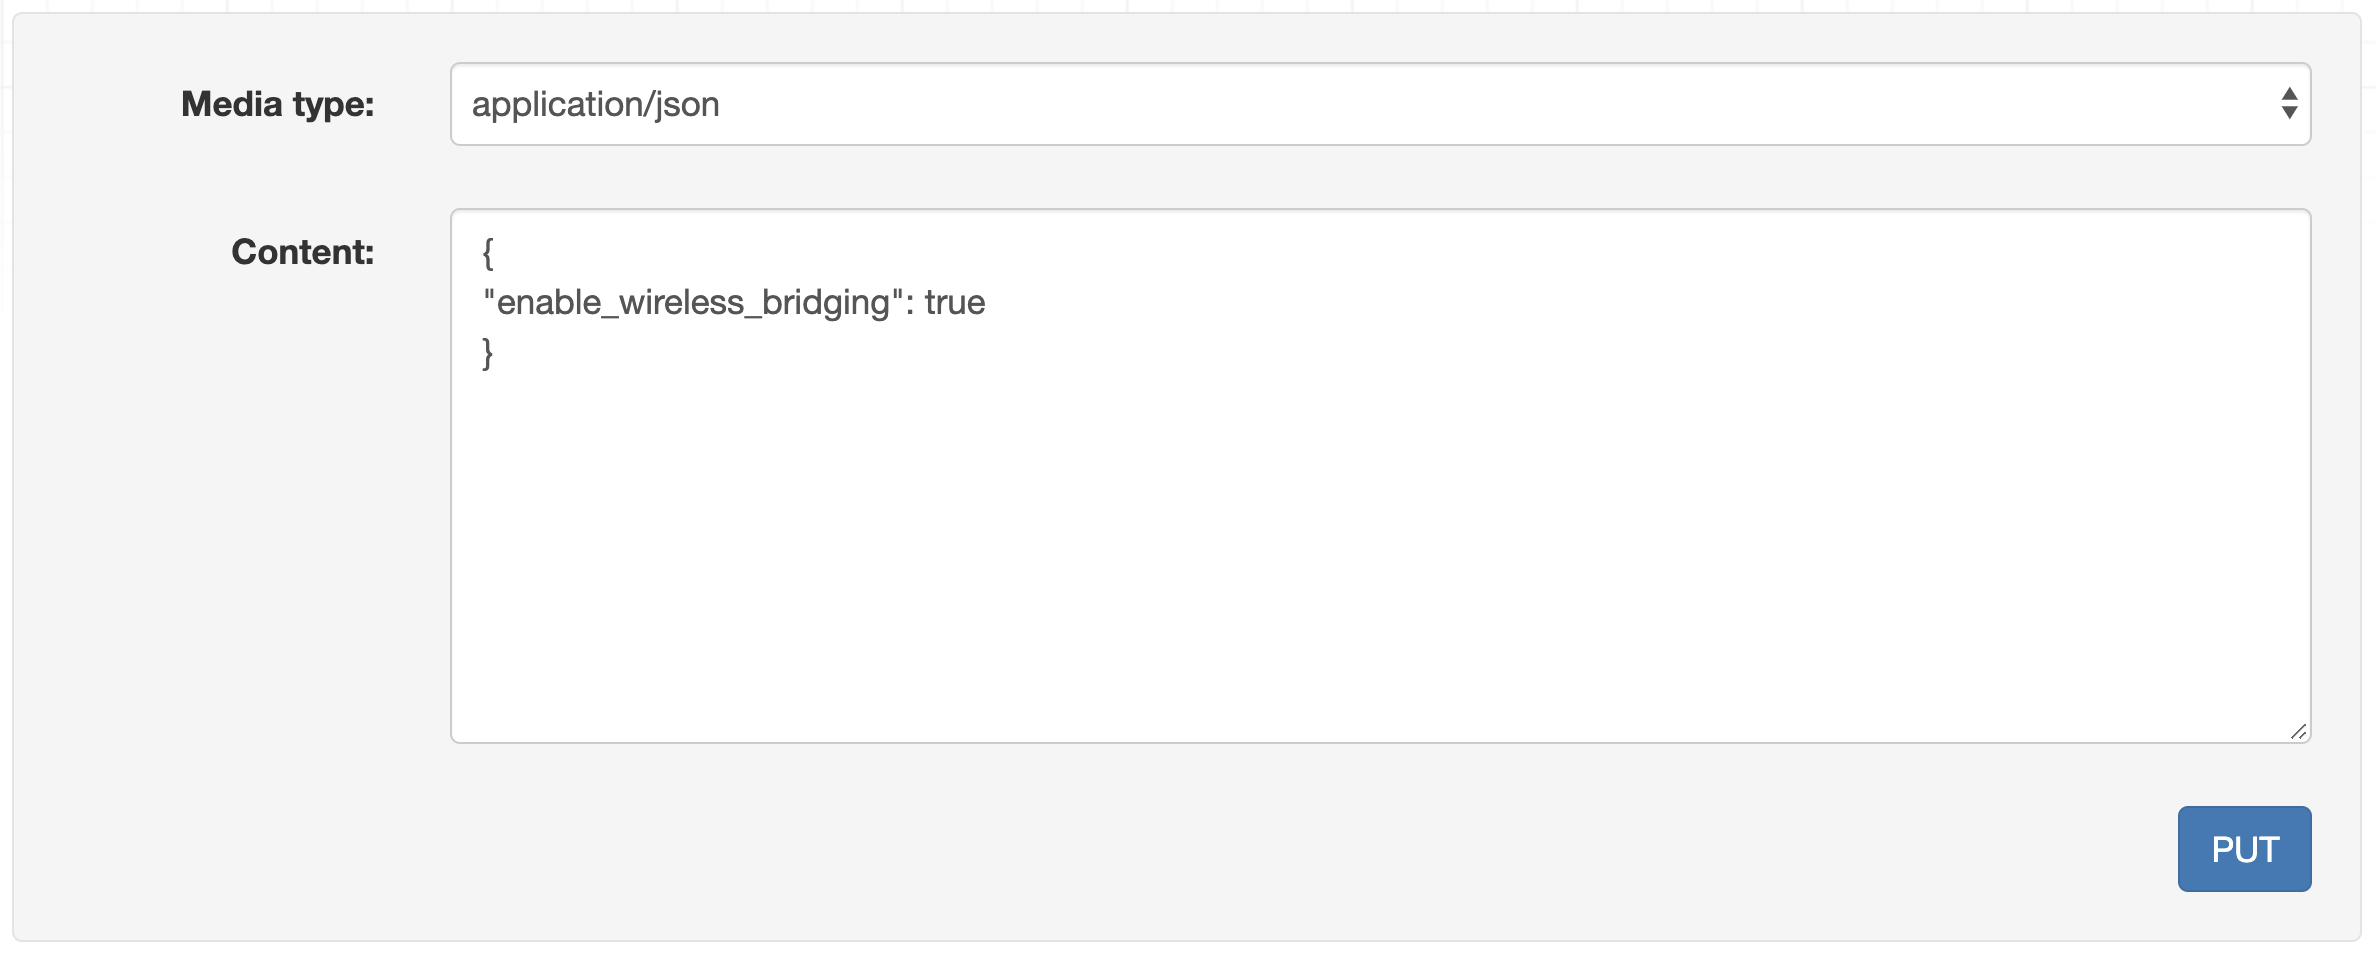Click the down arrow of Media type selector
The image size is (2376, 966).
pyautogui.click(x=2289, y=113)
